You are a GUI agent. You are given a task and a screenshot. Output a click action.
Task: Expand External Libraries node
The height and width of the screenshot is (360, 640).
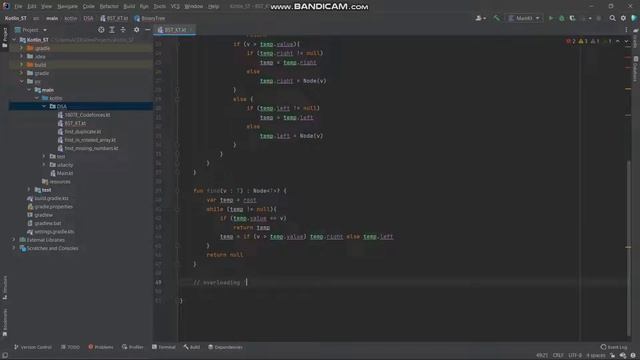coord(15,240)
